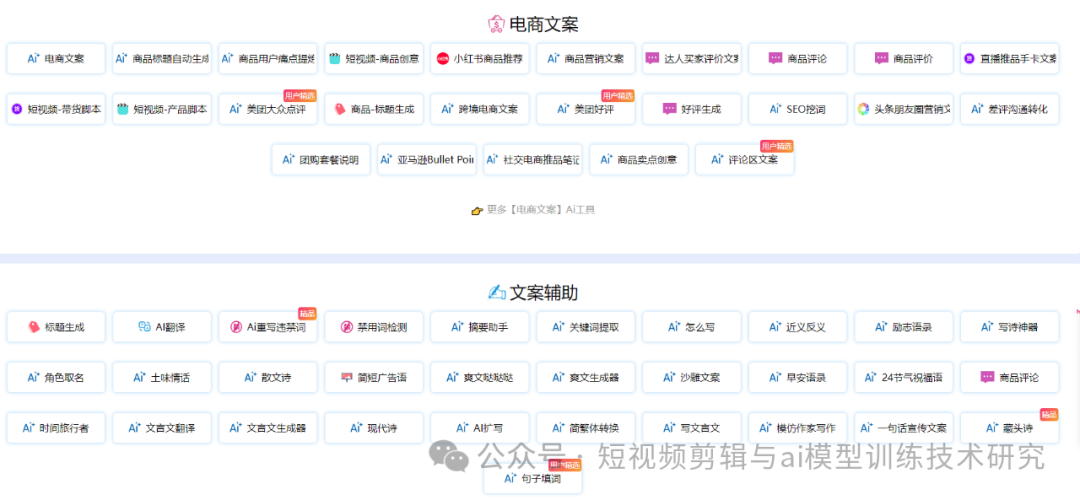The width and height of the screenshot is (1080, 500).
Task: Click the Ai icon on 跨境电商文案
Action: pos(448,109)
